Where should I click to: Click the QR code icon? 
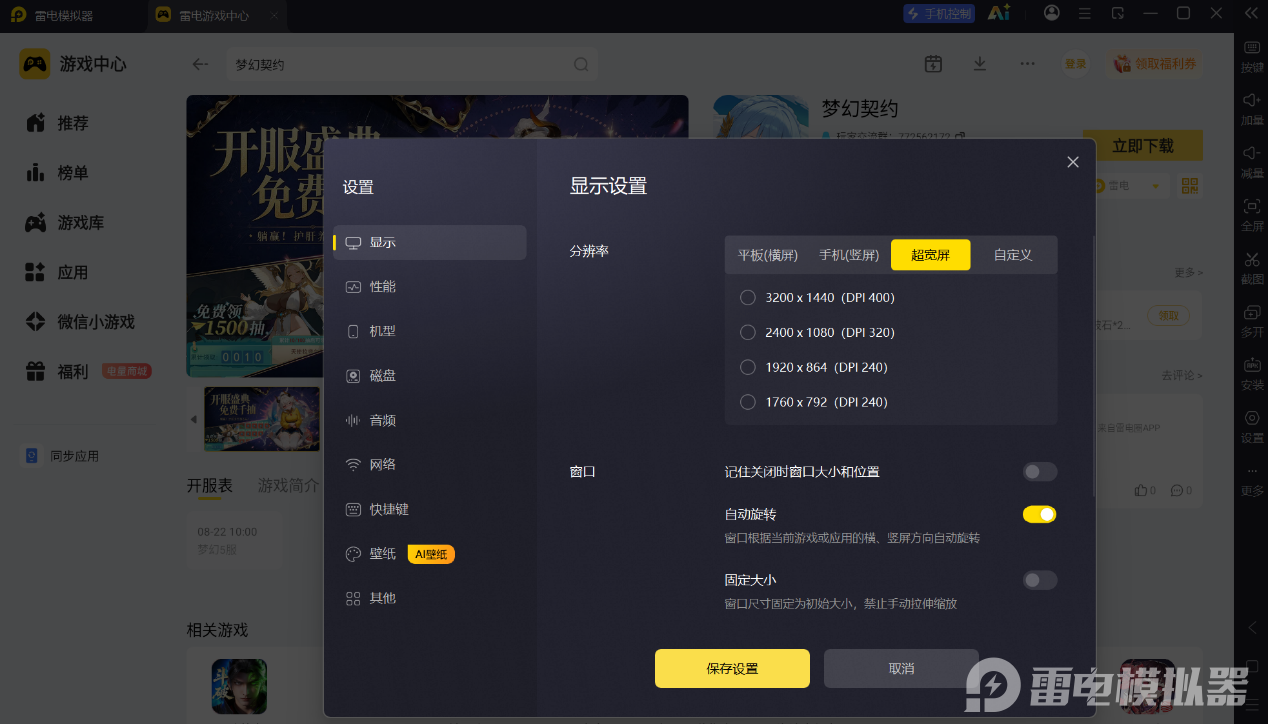click(x=1189, y=186)
